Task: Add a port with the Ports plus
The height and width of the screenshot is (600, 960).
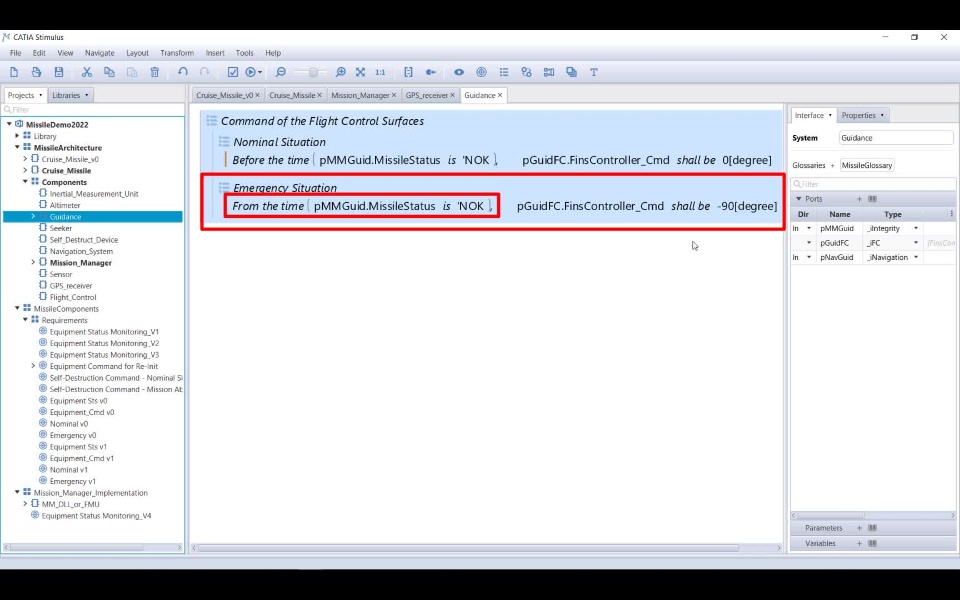Action: pyautogui.click(x=859, y=199)
